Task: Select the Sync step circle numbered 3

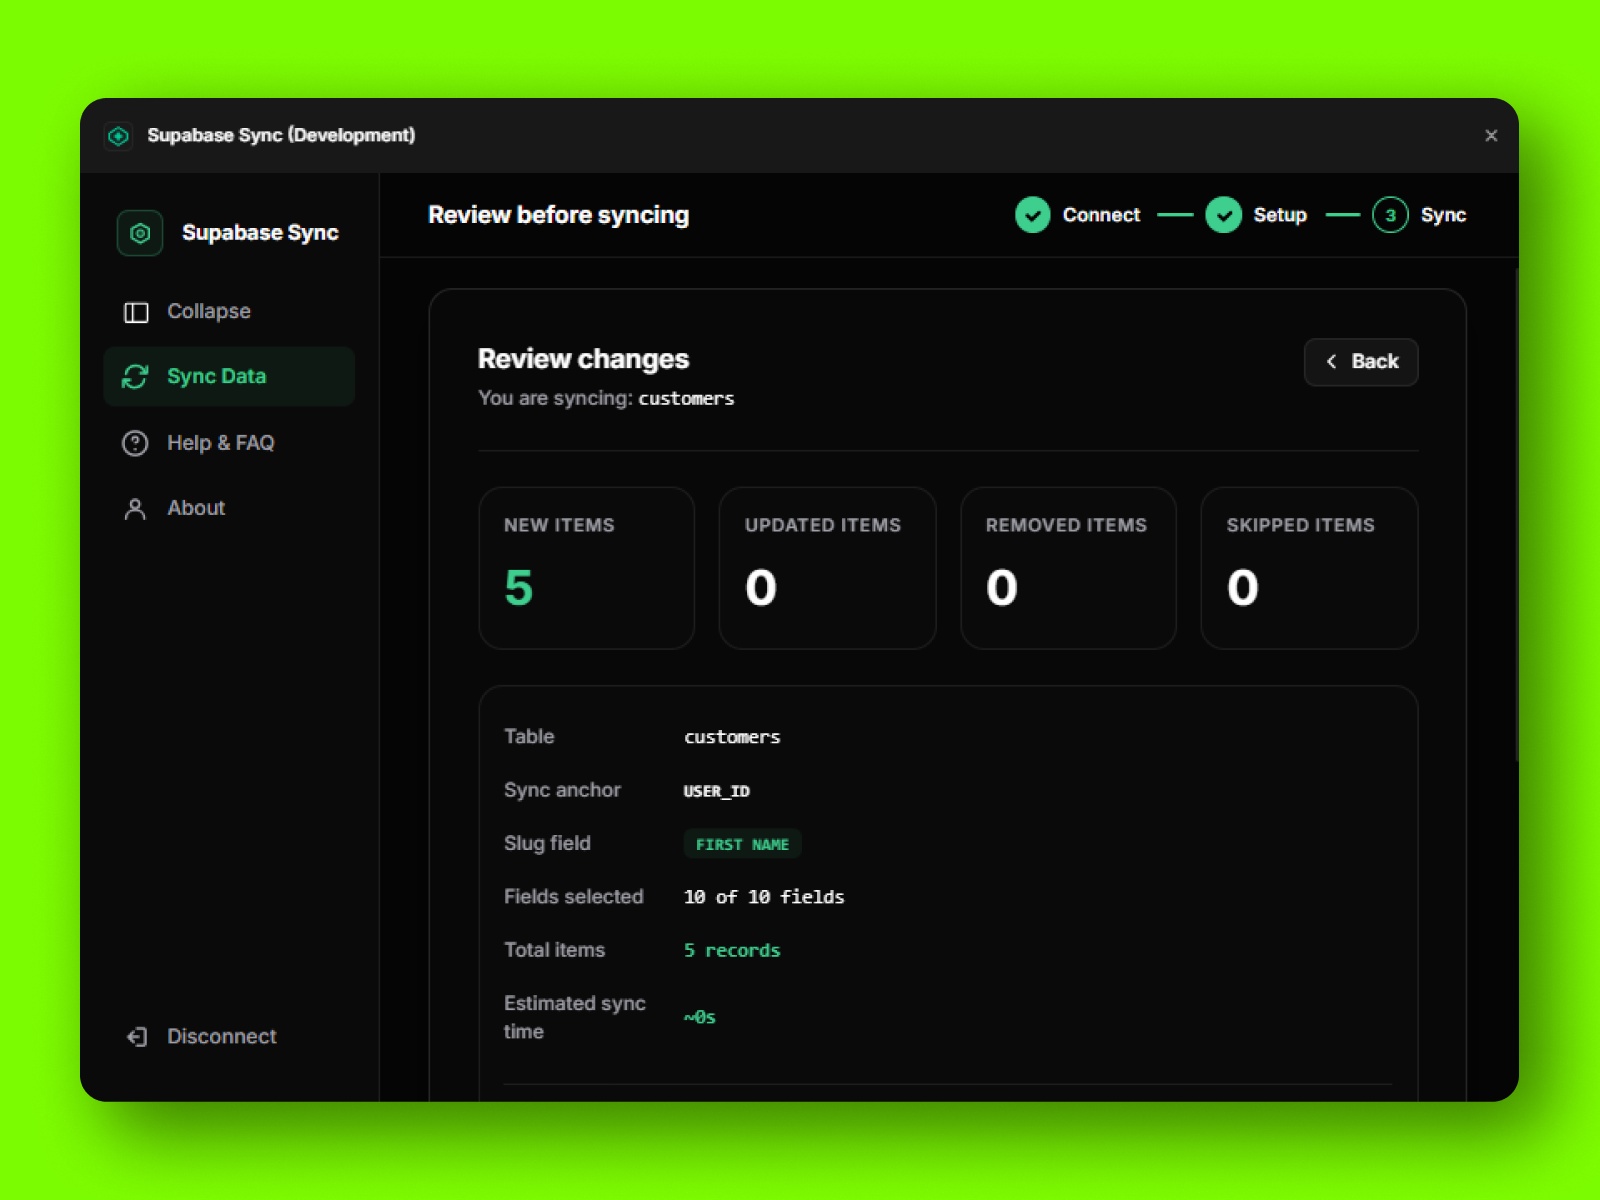Action: pos(1389,214)
